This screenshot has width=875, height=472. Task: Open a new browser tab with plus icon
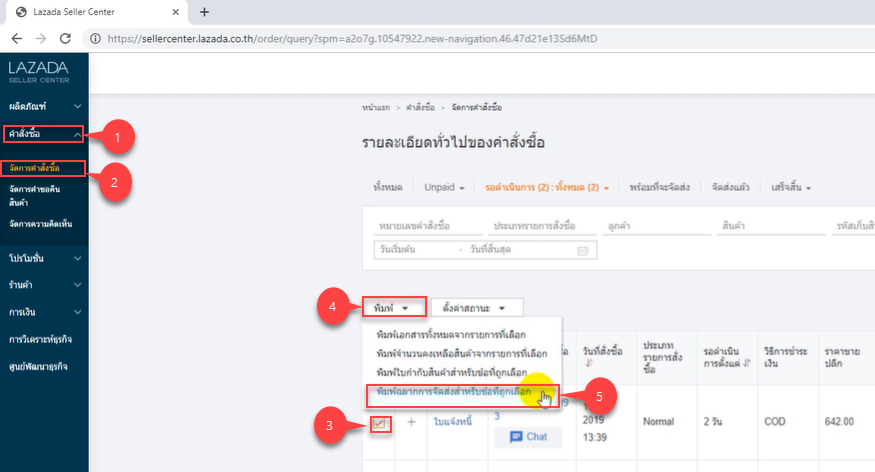point(204,12)
